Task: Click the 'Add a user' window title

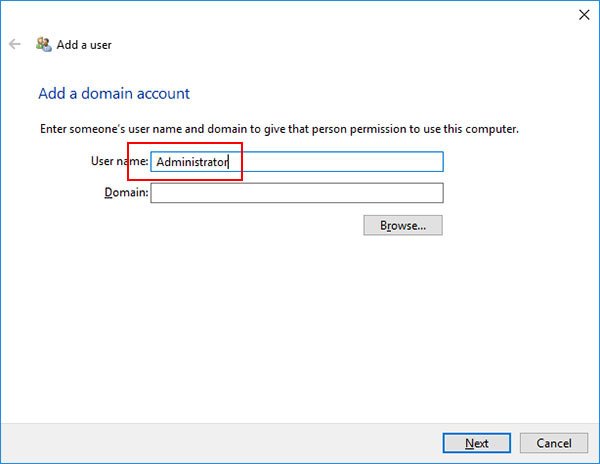Action: (x=84, y=45)
